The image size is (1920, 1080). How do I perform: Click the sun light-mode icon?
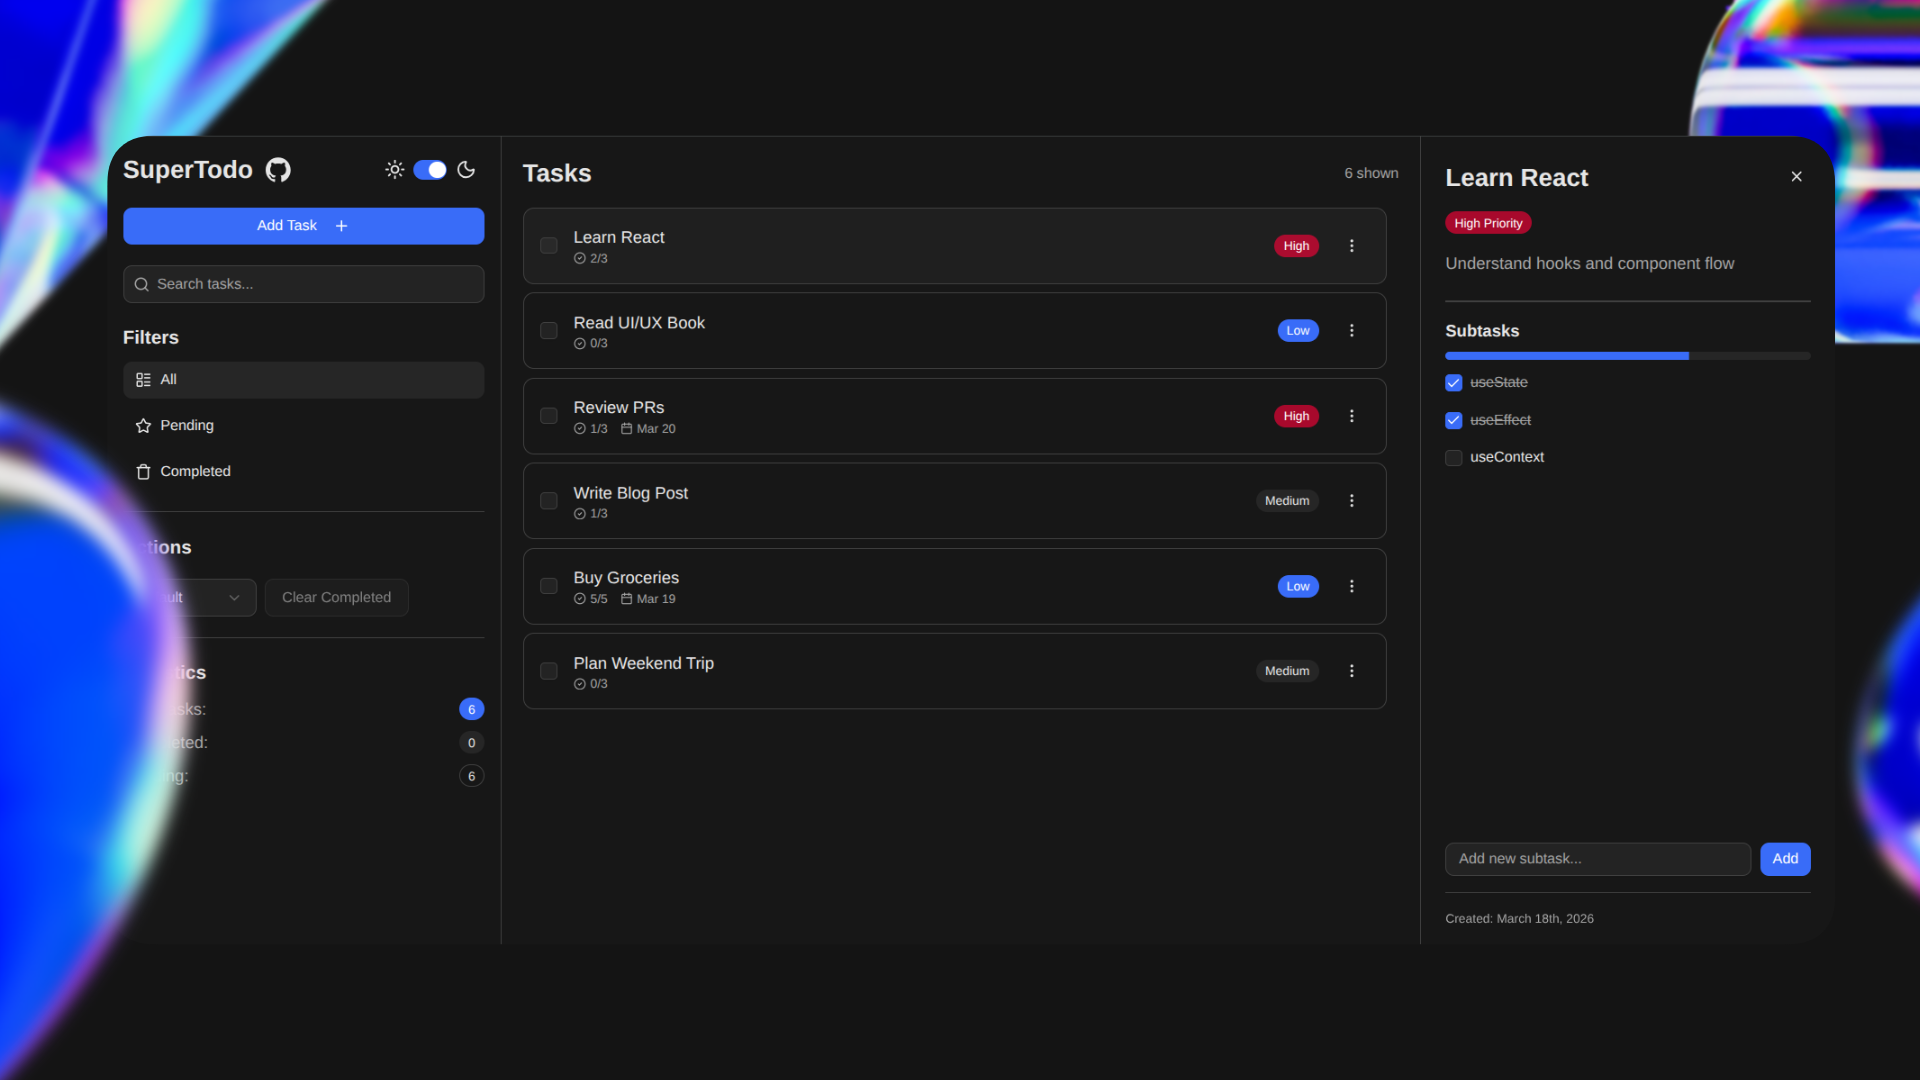click(x=395, y=170)
